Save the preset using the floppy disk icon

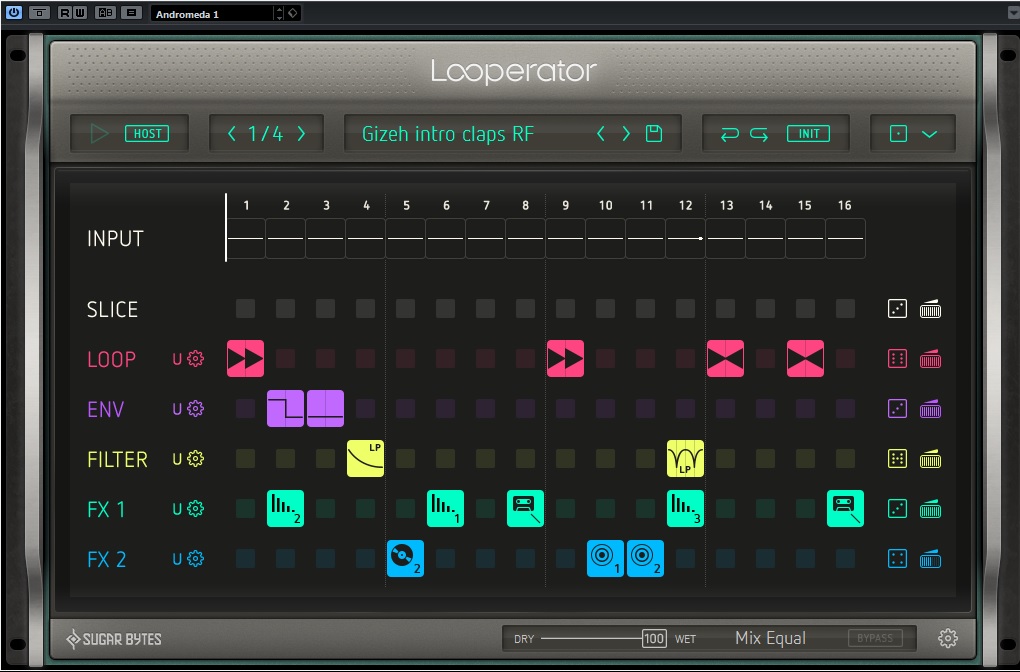(x=655, y=132)
